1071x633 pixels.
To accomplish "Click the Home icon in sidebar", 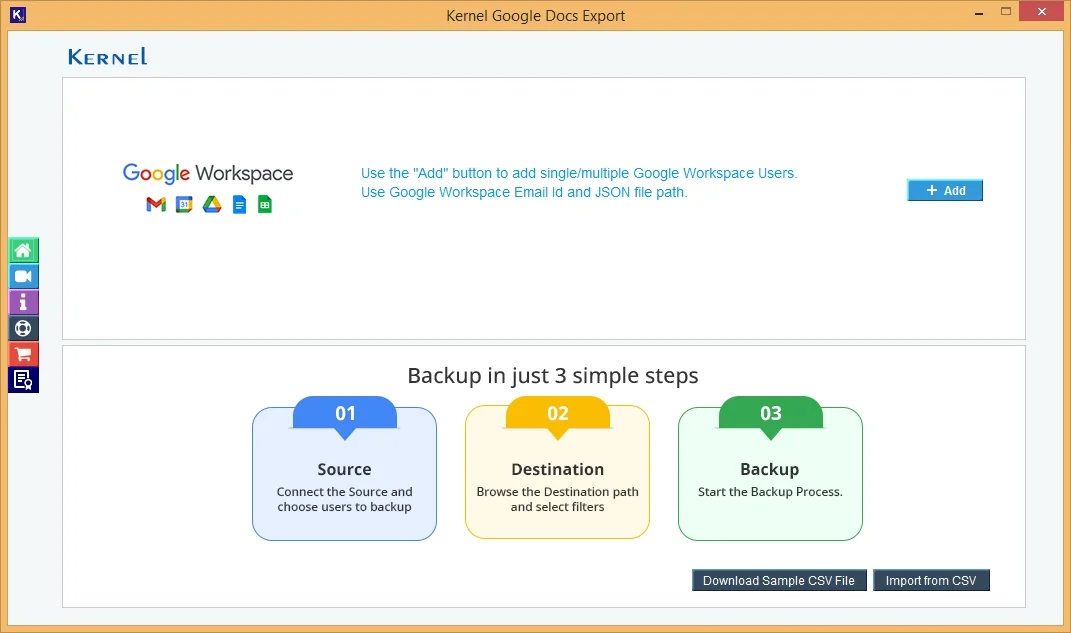I will [x=23, y=250].
